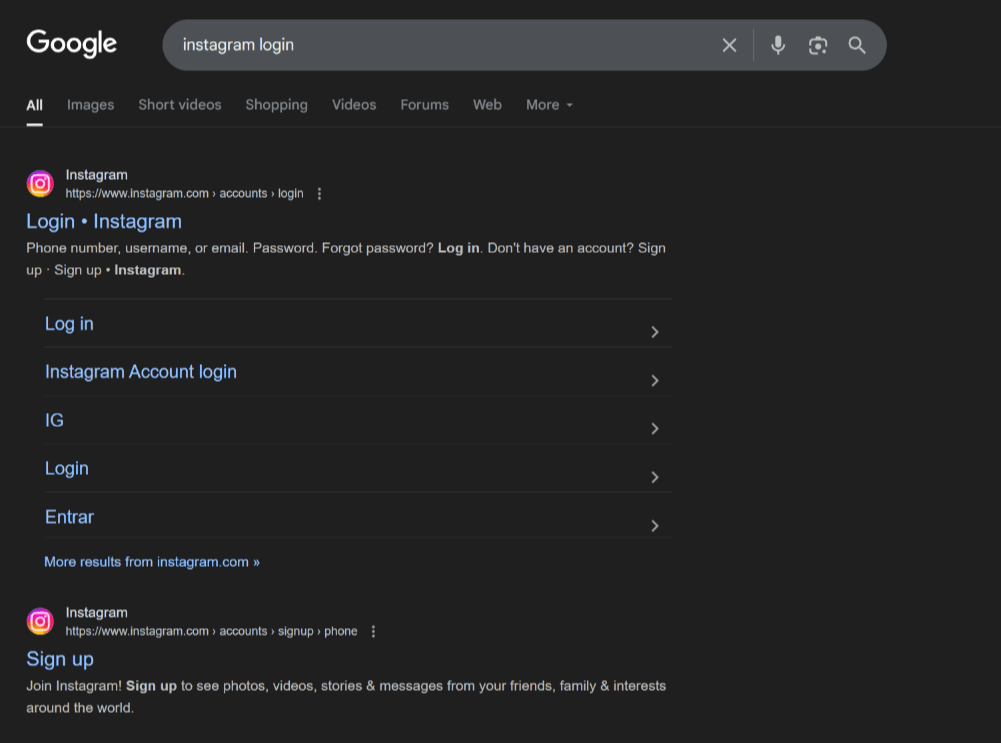This screenshot has width=1001, height=743.
Task: Click the URL 'https://www.instagram.com › accounts › login'
Action: point(184,193)
